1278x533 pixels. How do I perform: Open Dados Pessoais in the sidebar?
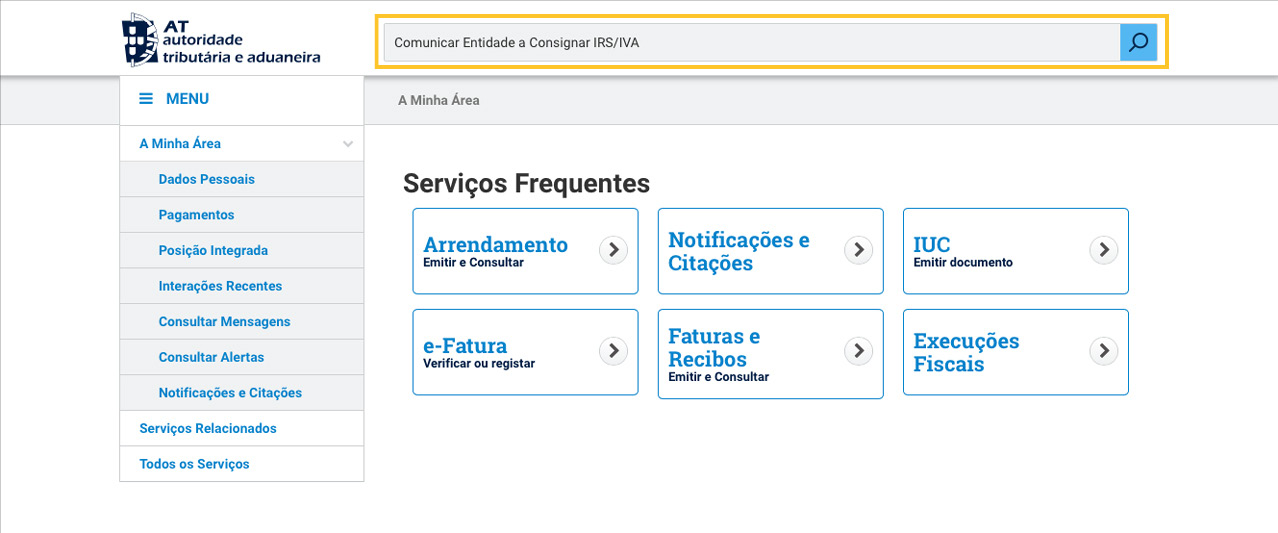[x=206, y=179]
